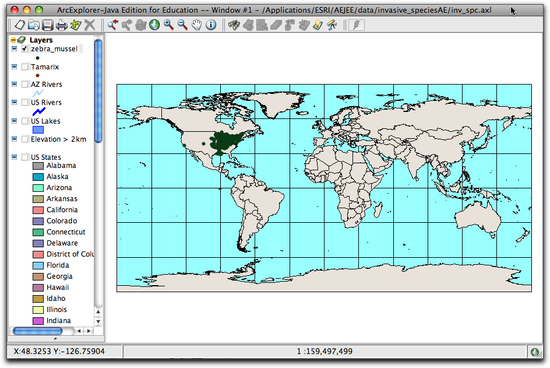Check the US Rivers layer box

[25, 102]
